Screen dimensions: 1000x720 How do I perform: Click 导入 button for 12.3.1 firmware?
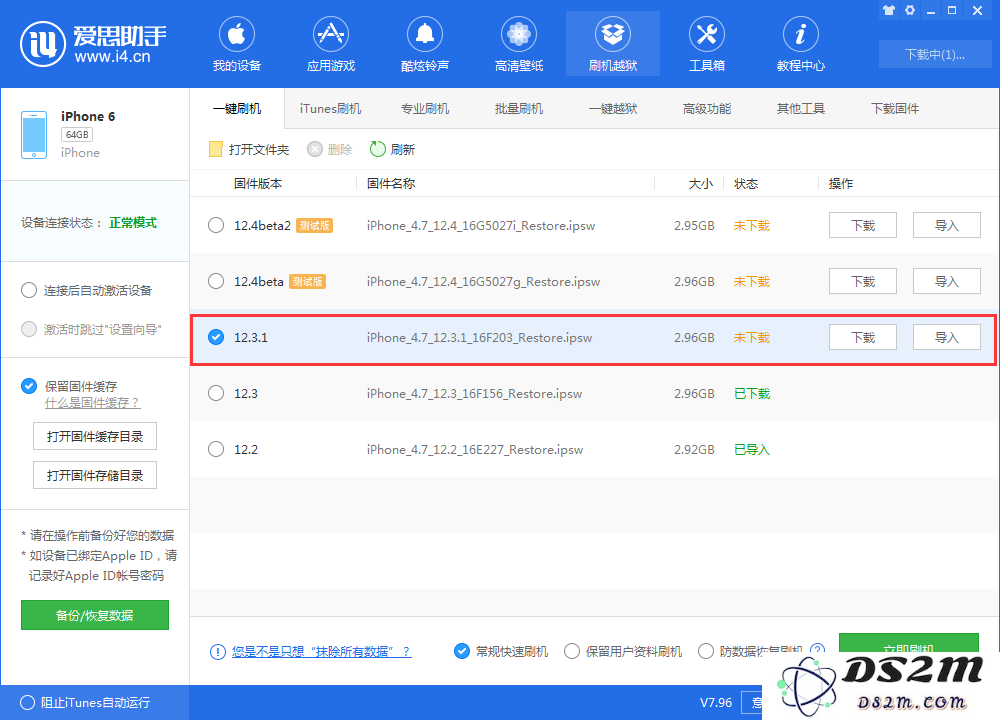coord(946,337)
